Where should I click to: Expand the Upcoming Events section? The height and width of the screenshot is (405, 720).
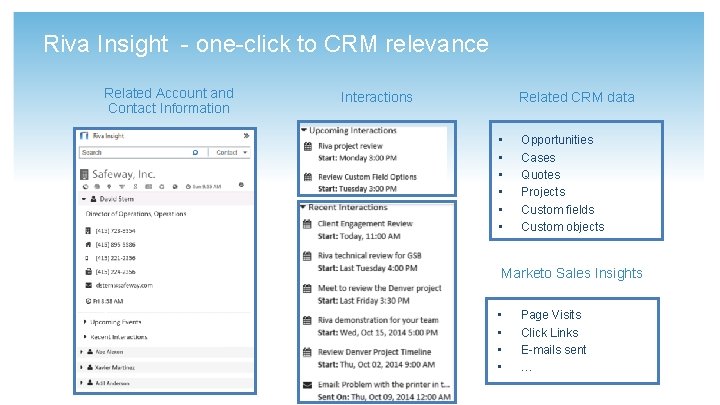[x=85, y=322]
